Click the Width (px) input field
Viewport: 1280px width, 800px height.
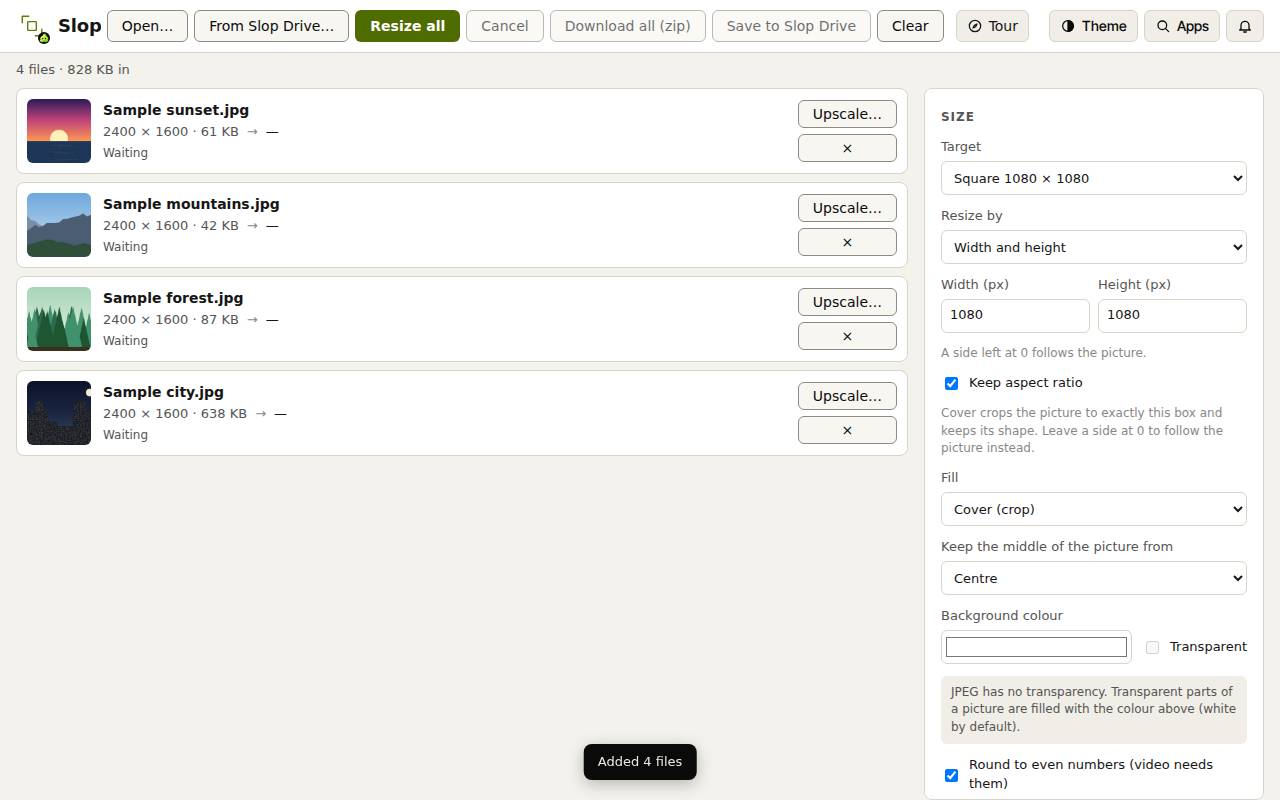1015,315
